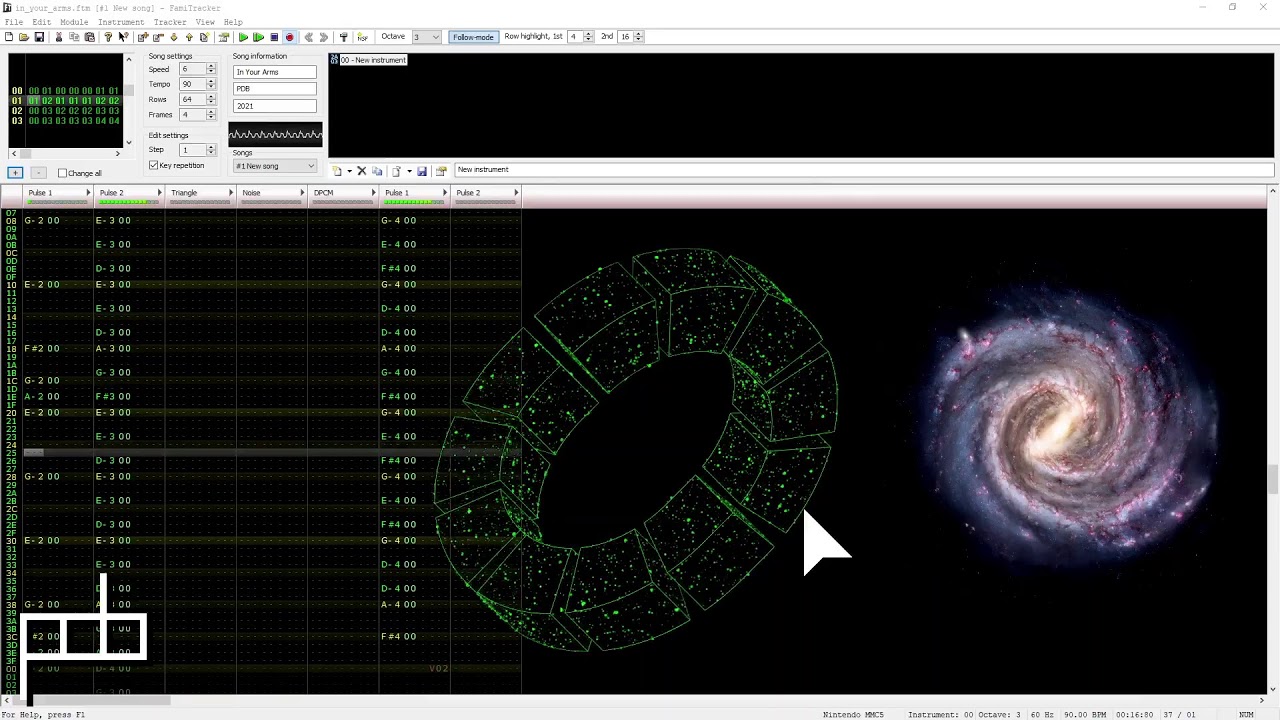
Task: Click the minus button below frame editor
Action: (x=38, y=173)
